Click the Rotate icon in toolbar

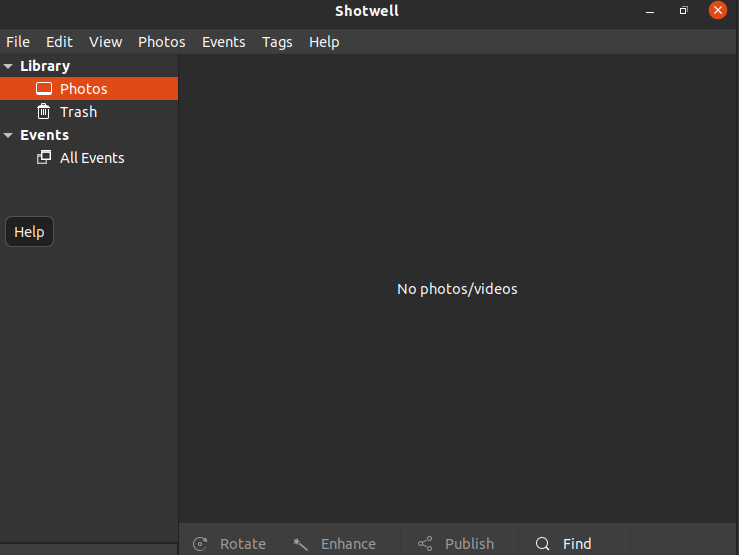click(200, 544)
